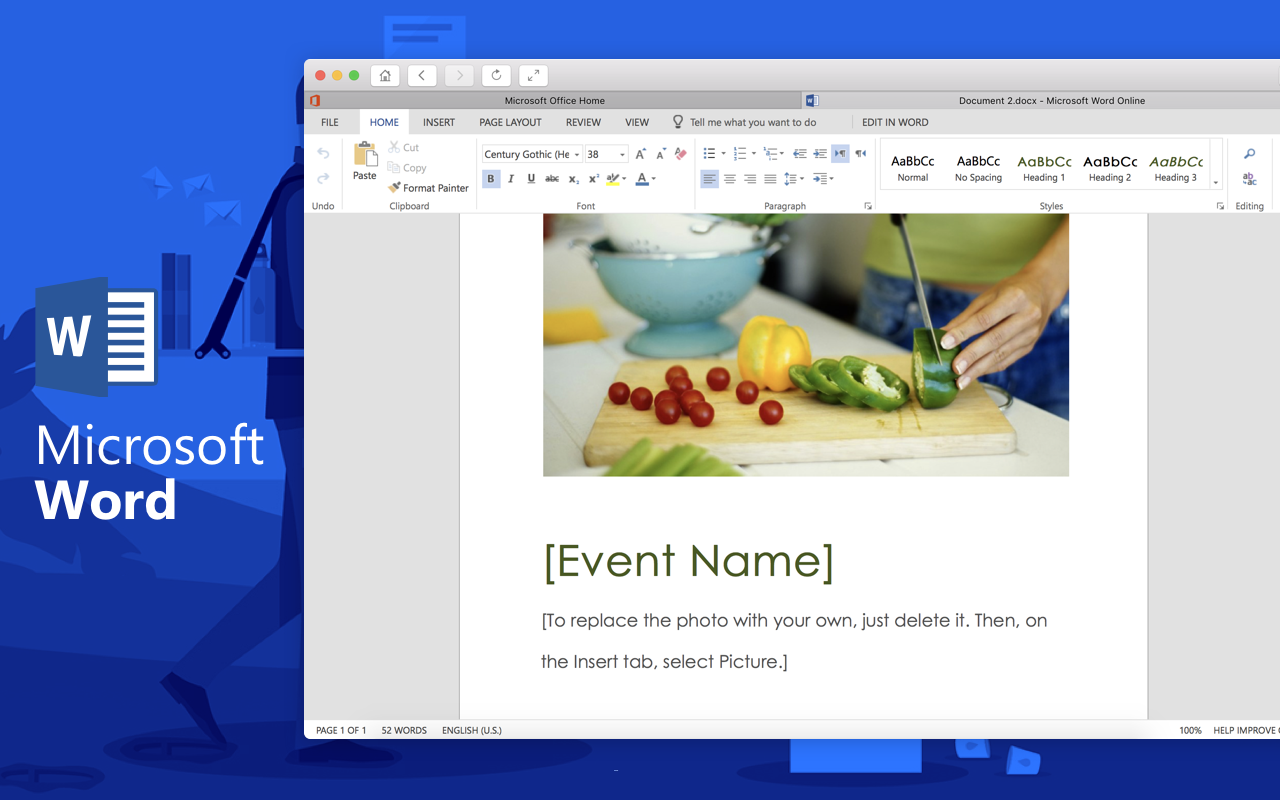
Task: Apply the Normal style
Action: pyautogui.click(x=913, y=166)
